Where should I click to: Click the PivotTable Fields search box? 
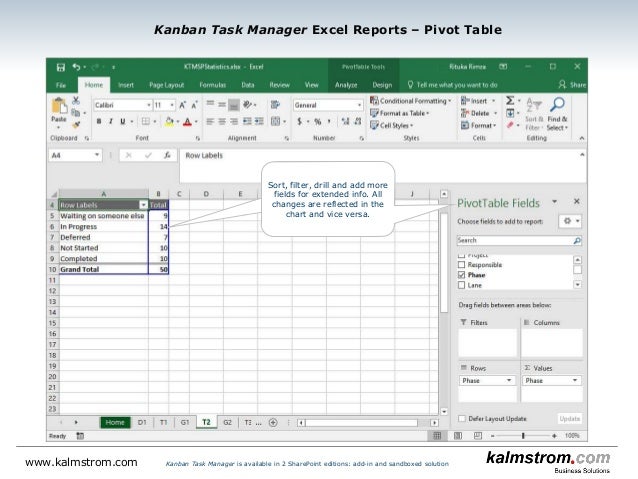(519, 241)
